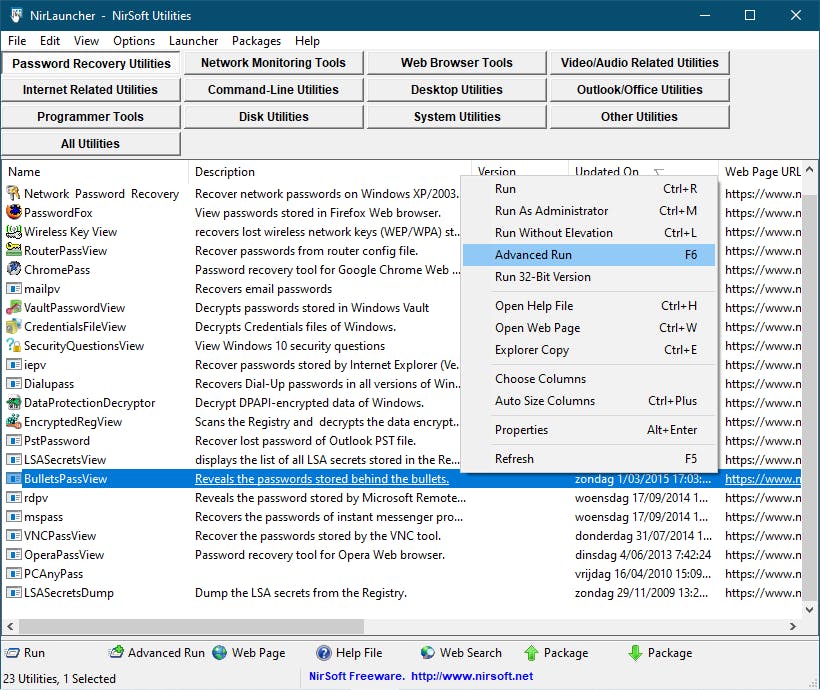
Task: Open the Launcher menu
Action: click(x=193, y=41)
